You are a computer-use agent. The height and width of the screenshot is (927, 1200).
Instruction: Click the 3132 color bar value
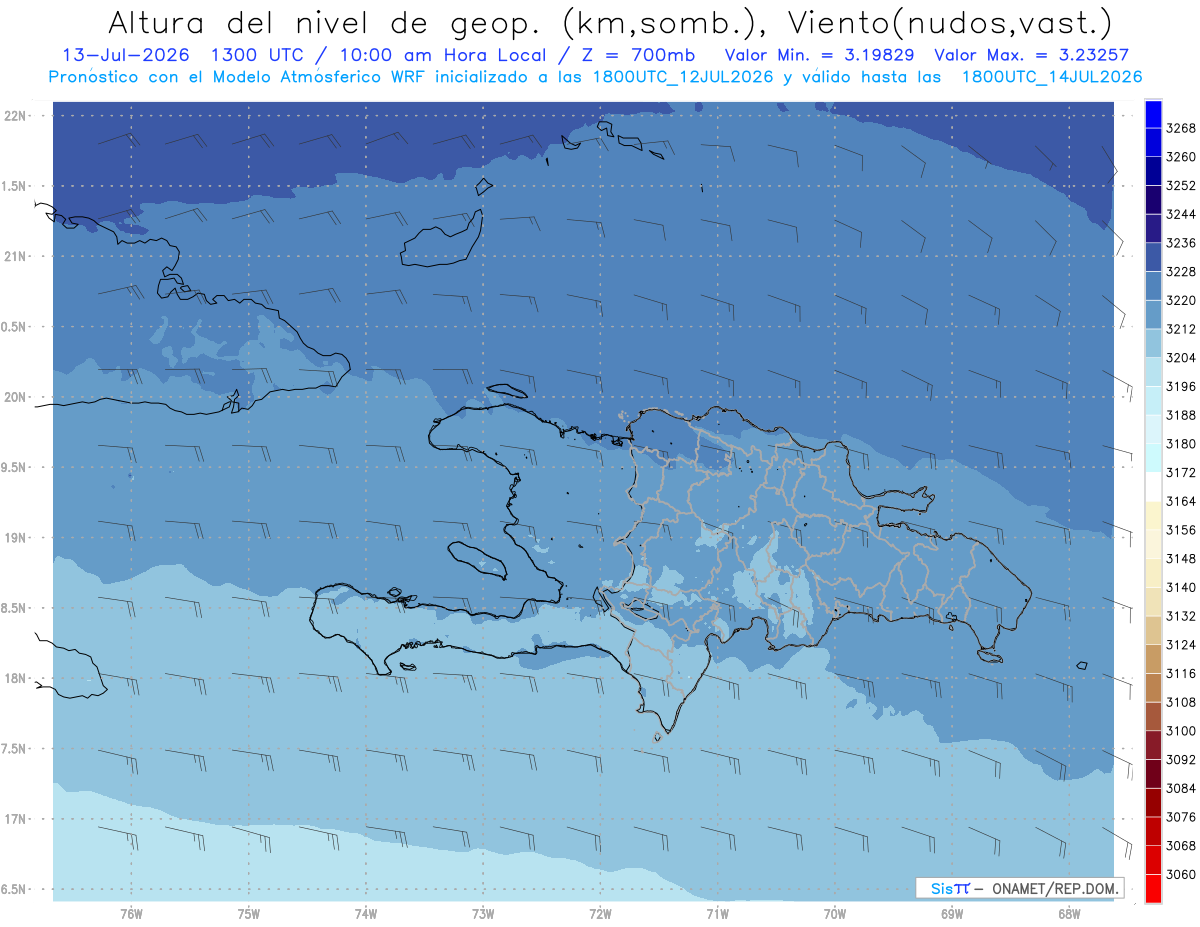[x=1181, y=616]
